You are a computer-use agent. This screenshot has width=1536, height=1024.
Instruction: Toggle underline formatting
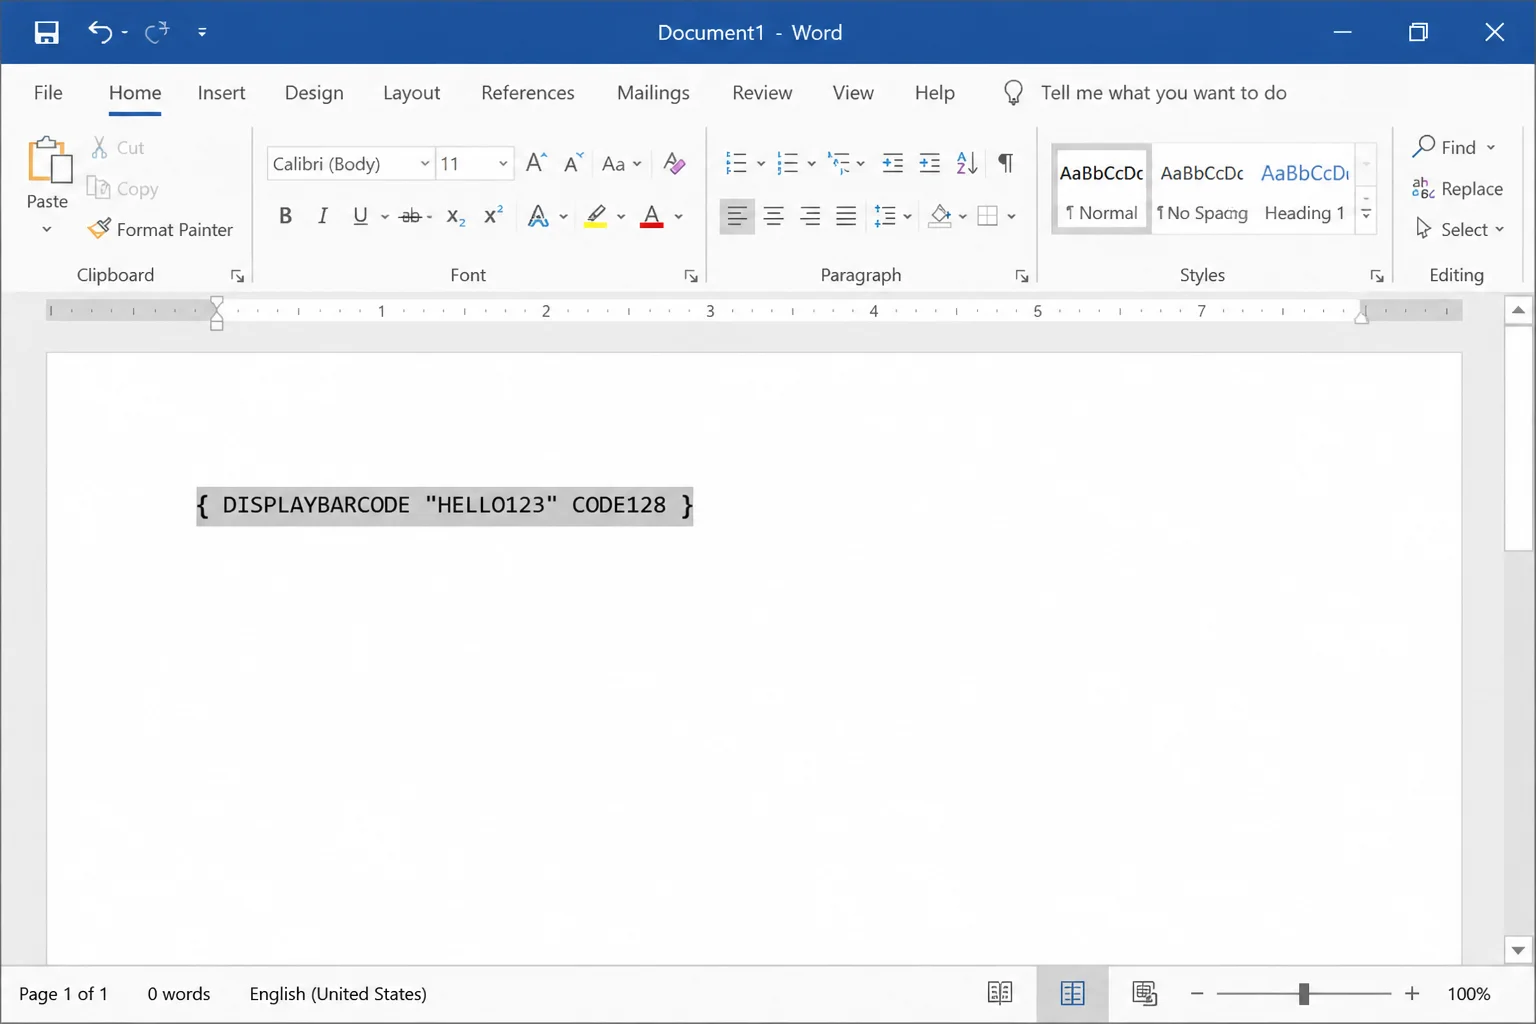point(360,216)
